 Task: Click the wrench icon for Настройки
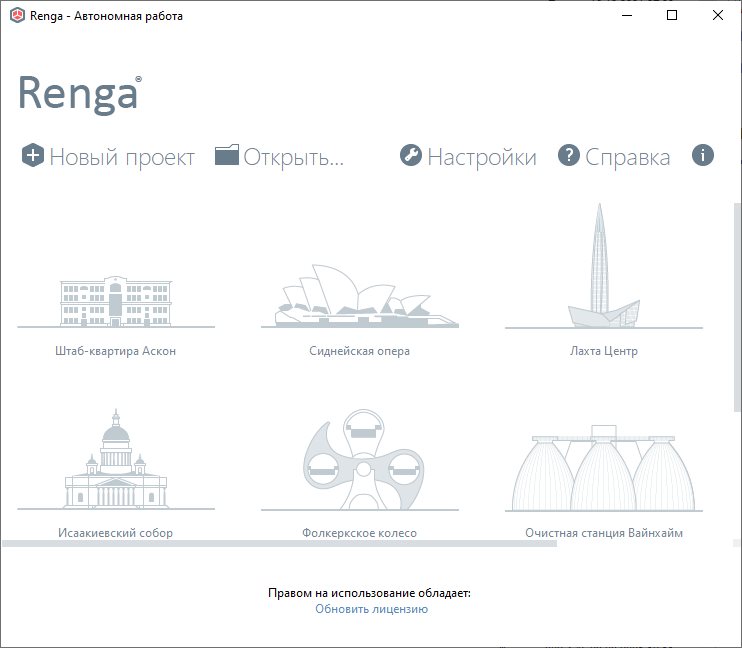coord(411,155)
